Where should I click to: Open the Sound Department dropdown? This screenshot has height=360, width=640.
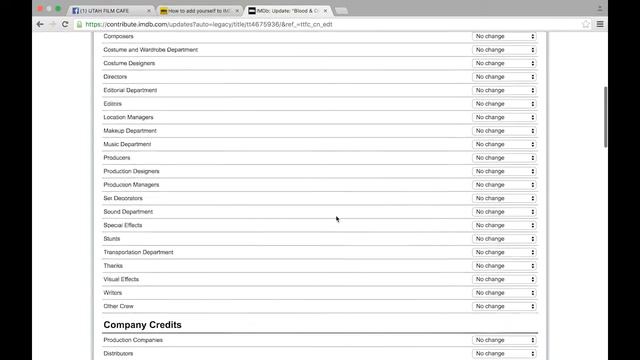coord(504,211)
